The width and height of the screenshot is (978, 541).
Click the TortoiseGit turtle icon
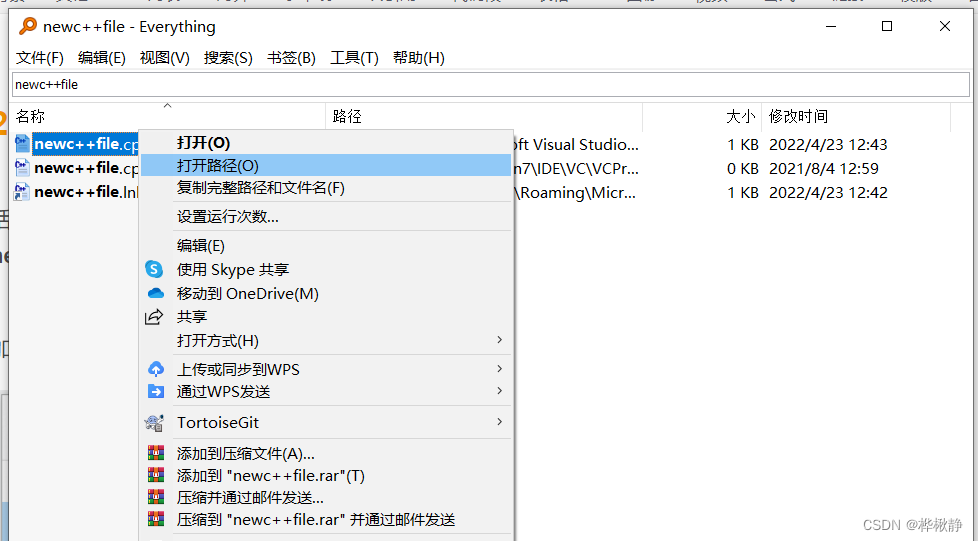pyautogui.click(x=154, y=422)
